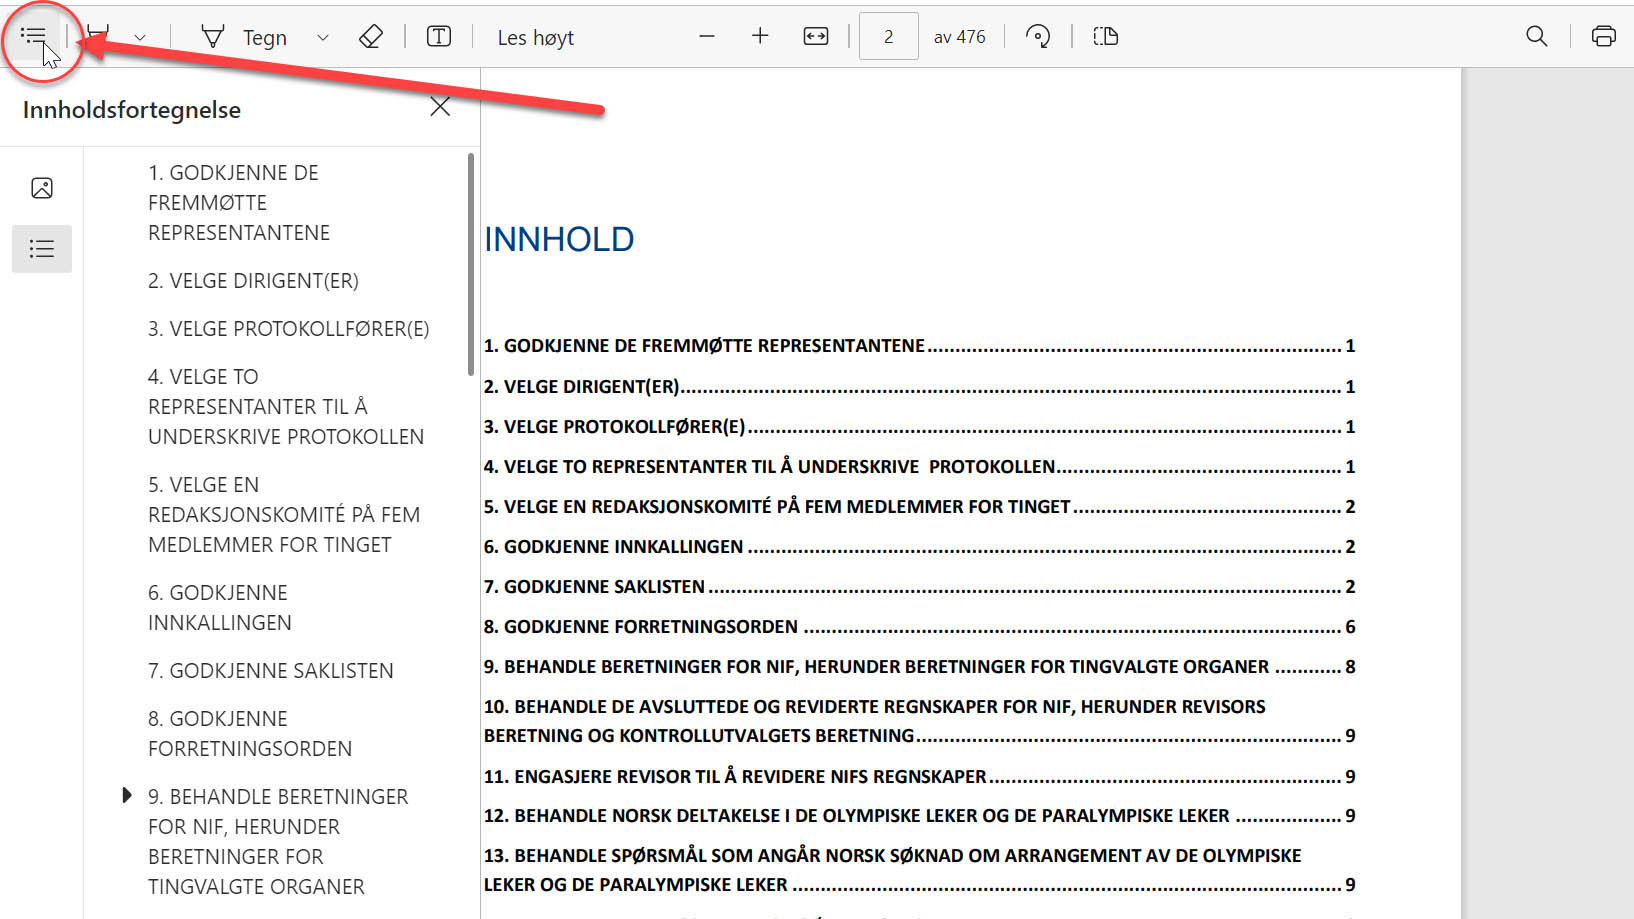Activate the Tegn draw tool

coord(245,38)
